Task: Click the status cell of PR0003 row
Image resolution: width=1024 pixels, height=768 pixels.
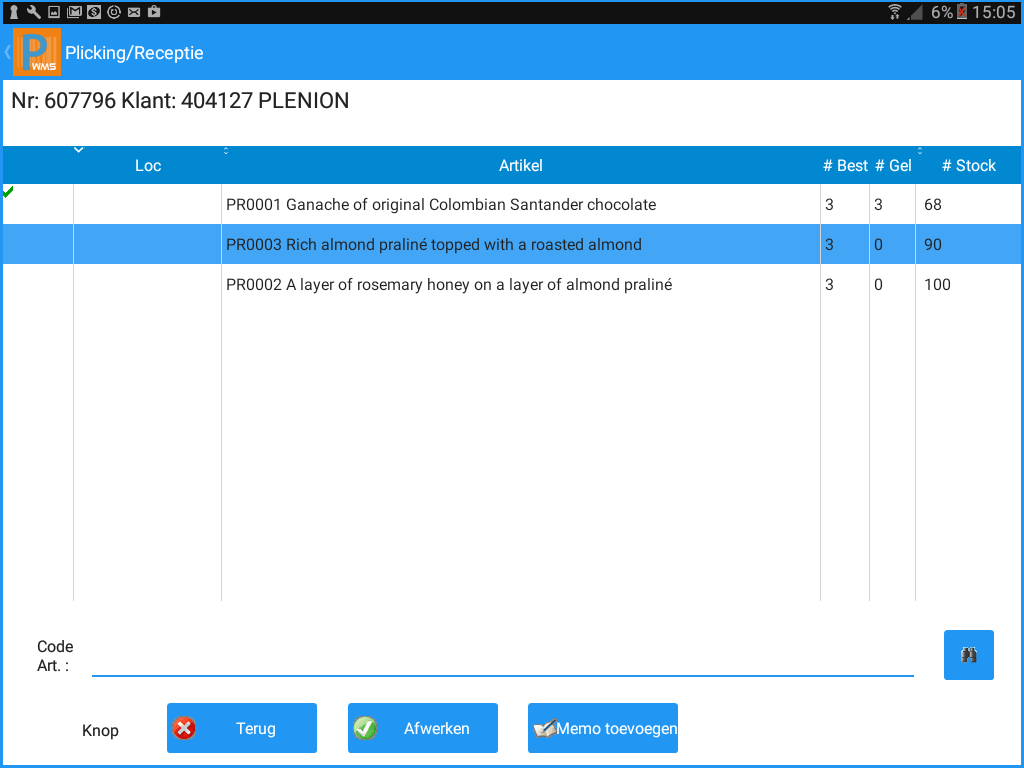Action: pyautogui.click(x=38, y=244)
